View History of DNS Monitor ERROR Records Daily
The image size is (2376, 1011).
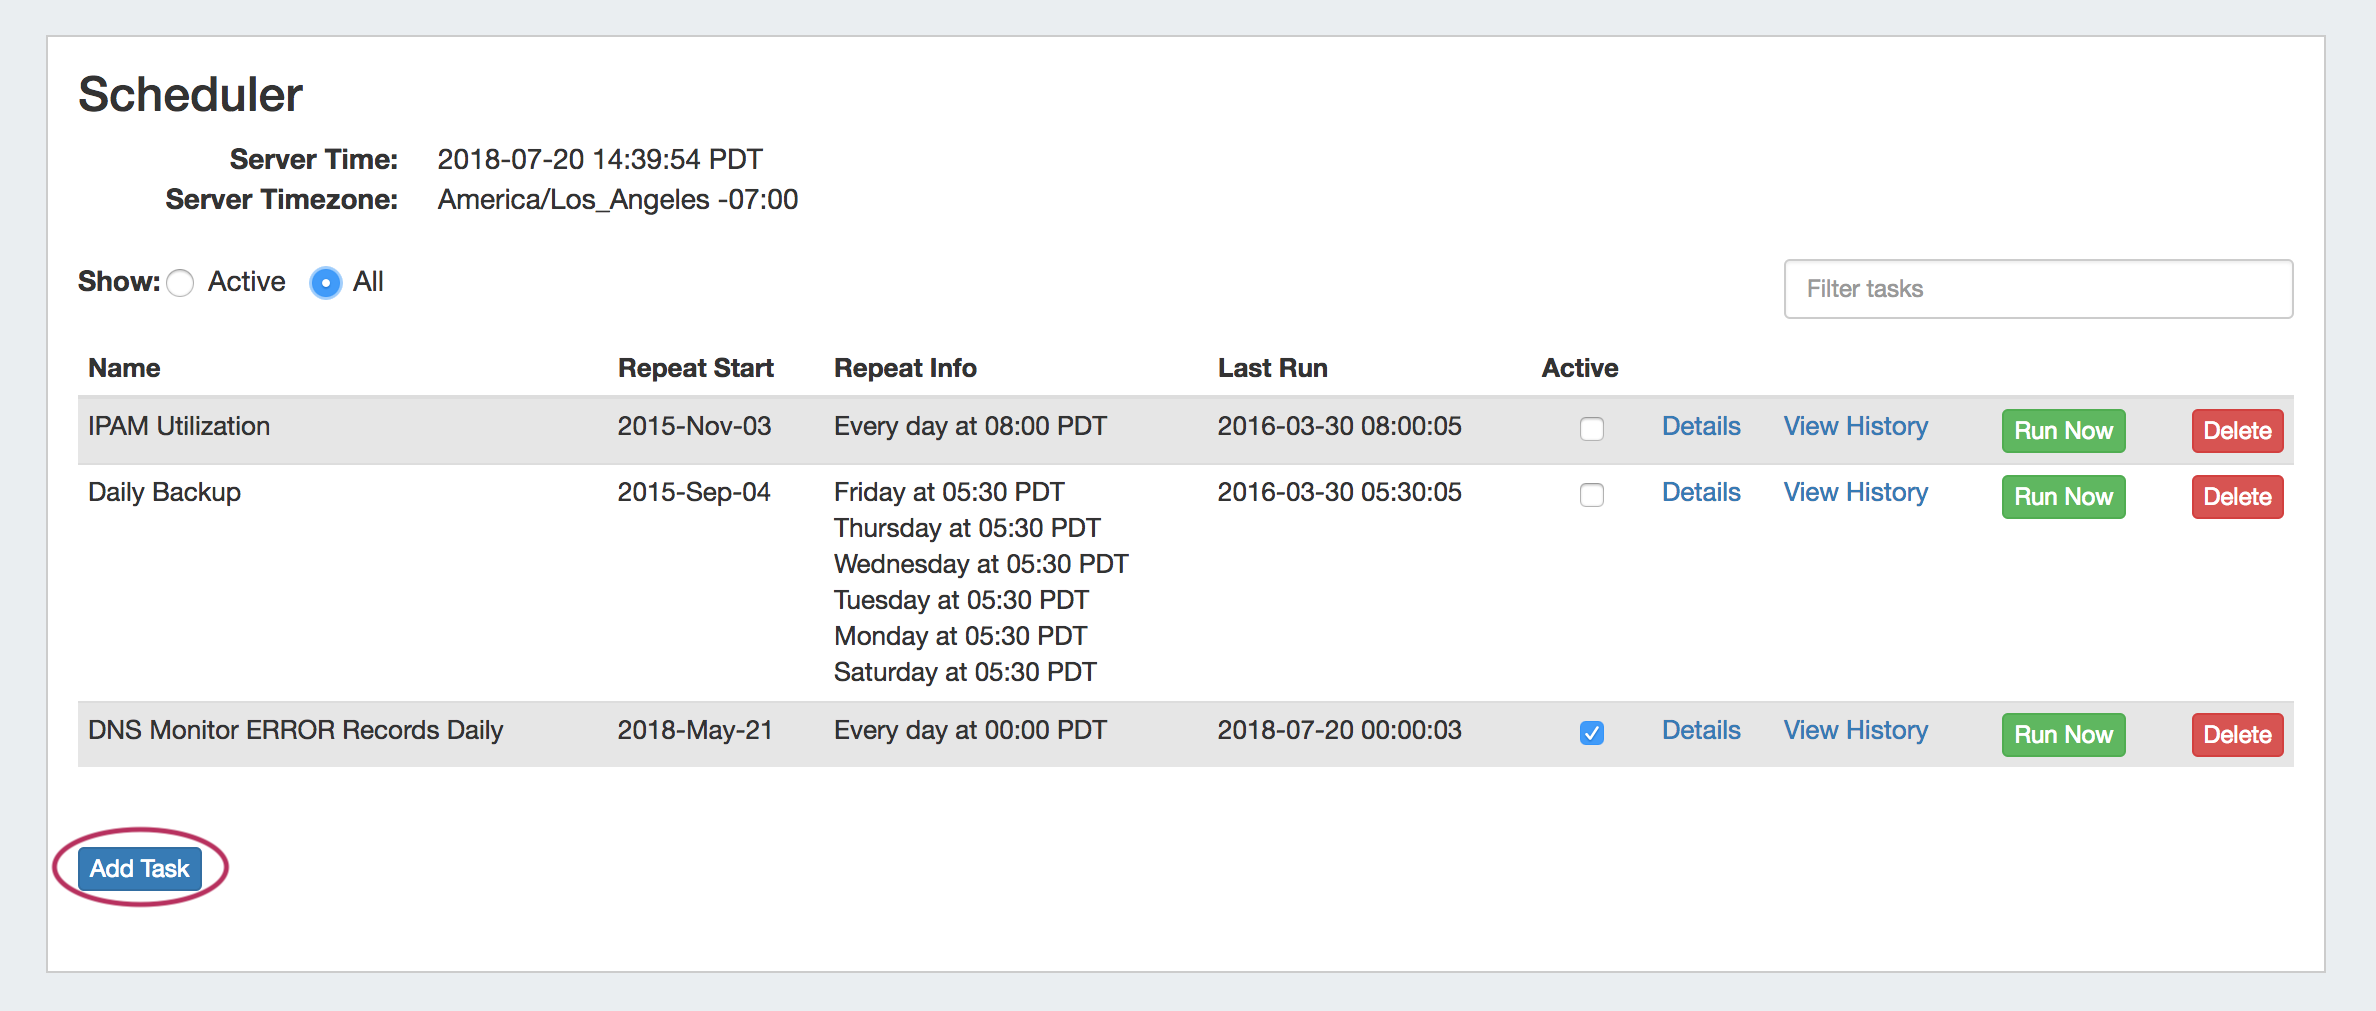pyautogui.click(x=1855, y=731)
